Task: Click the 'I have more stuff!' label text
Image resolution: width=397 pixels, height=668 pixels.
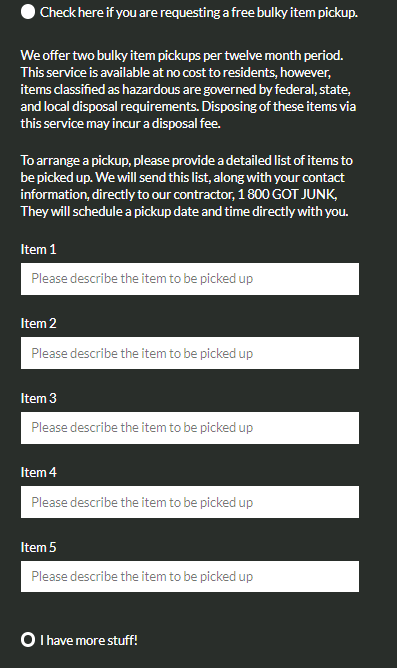Action: tap(89, 640)
